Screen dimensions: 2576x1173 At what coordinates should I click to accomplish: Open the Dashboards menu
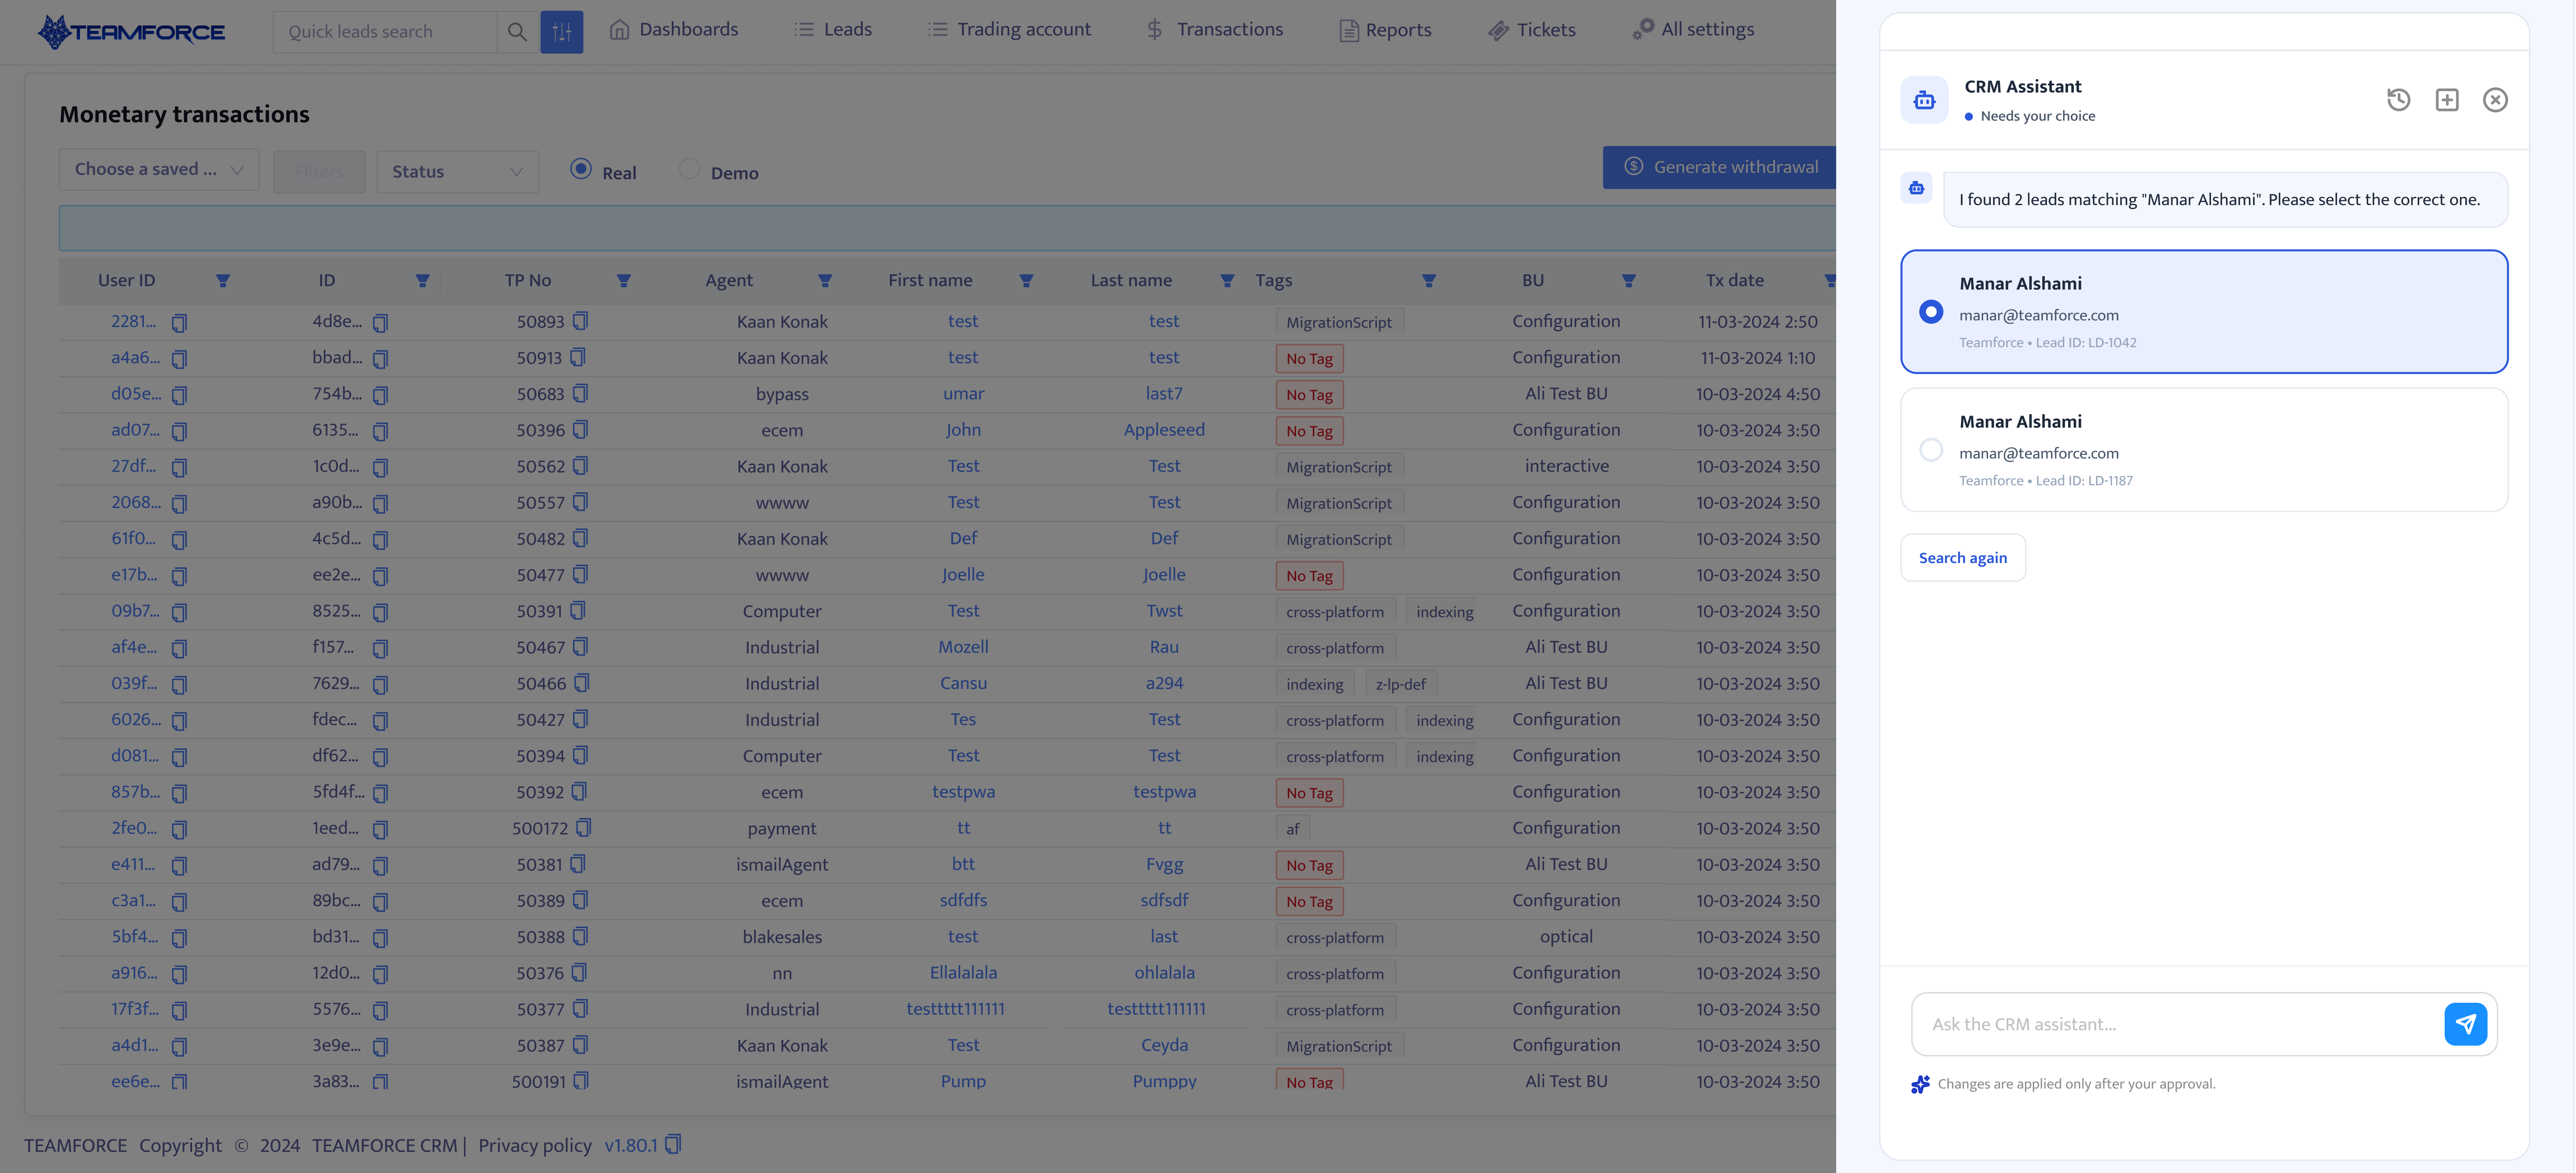point(674,30)
